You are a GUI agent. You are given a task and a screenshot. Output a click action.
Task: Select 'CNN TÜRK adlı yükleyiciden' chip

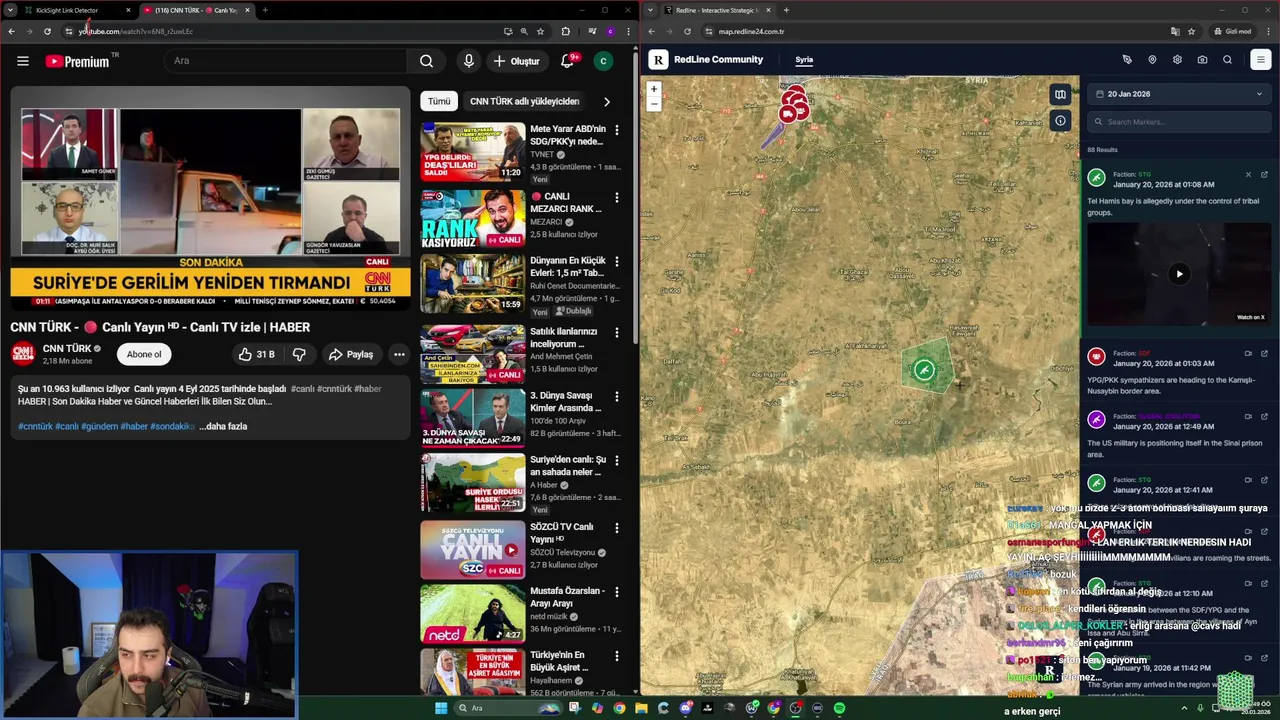coord(524,101)
